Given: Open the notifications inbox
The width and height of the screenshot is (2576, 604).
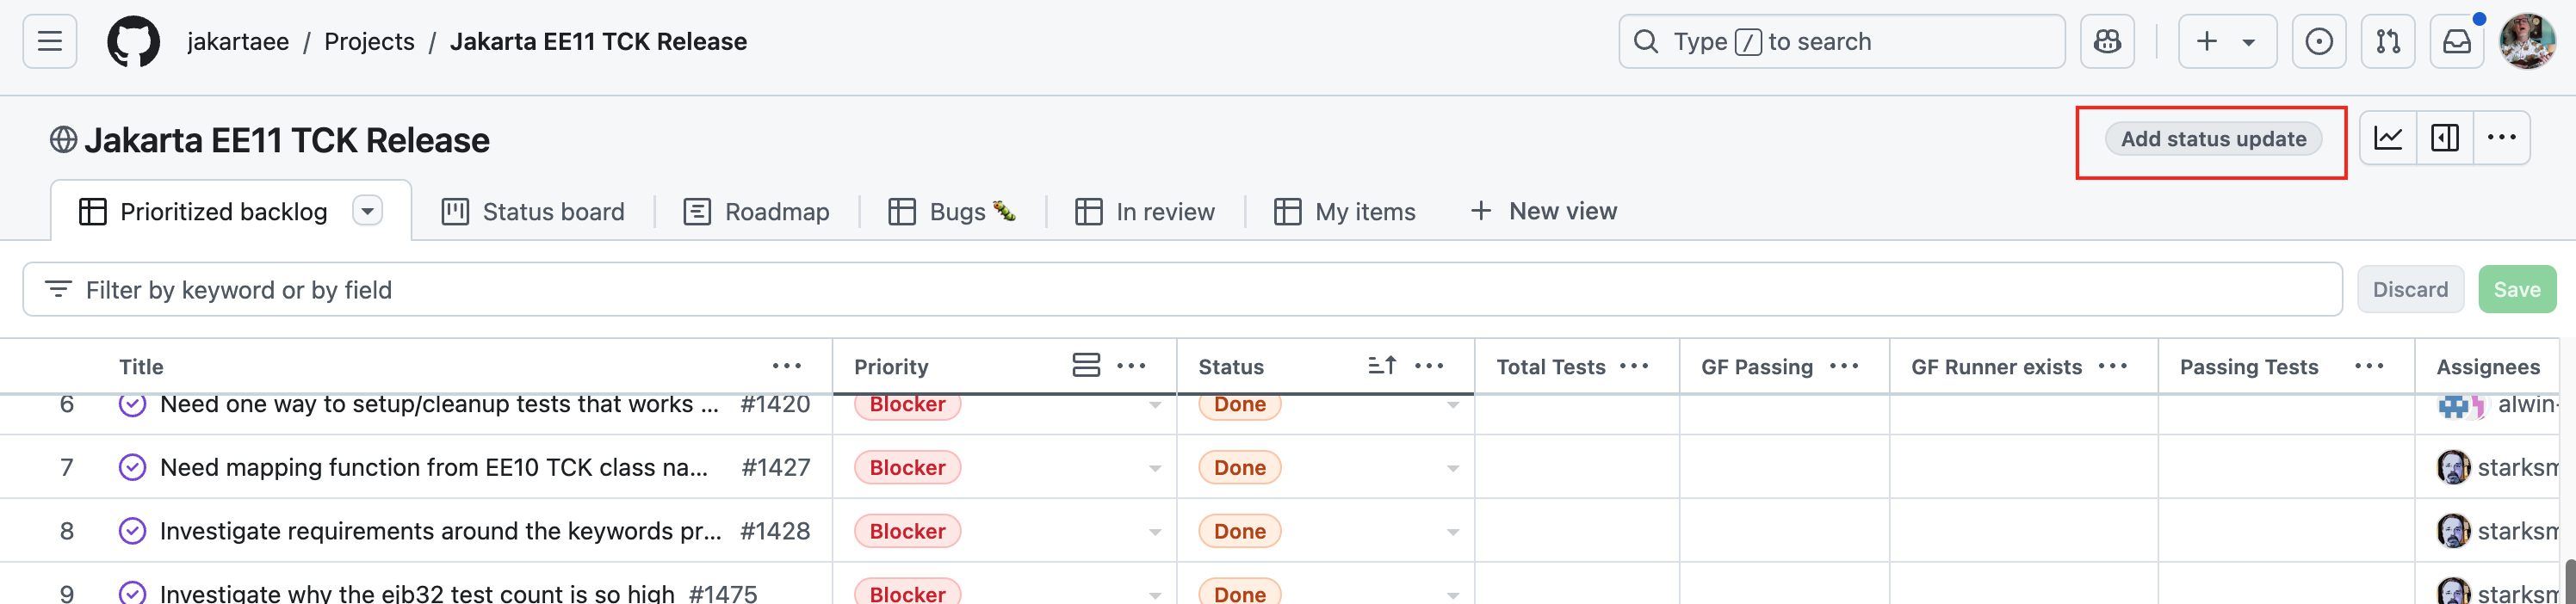Looking at the screenshot, I should click(2456, 42).
